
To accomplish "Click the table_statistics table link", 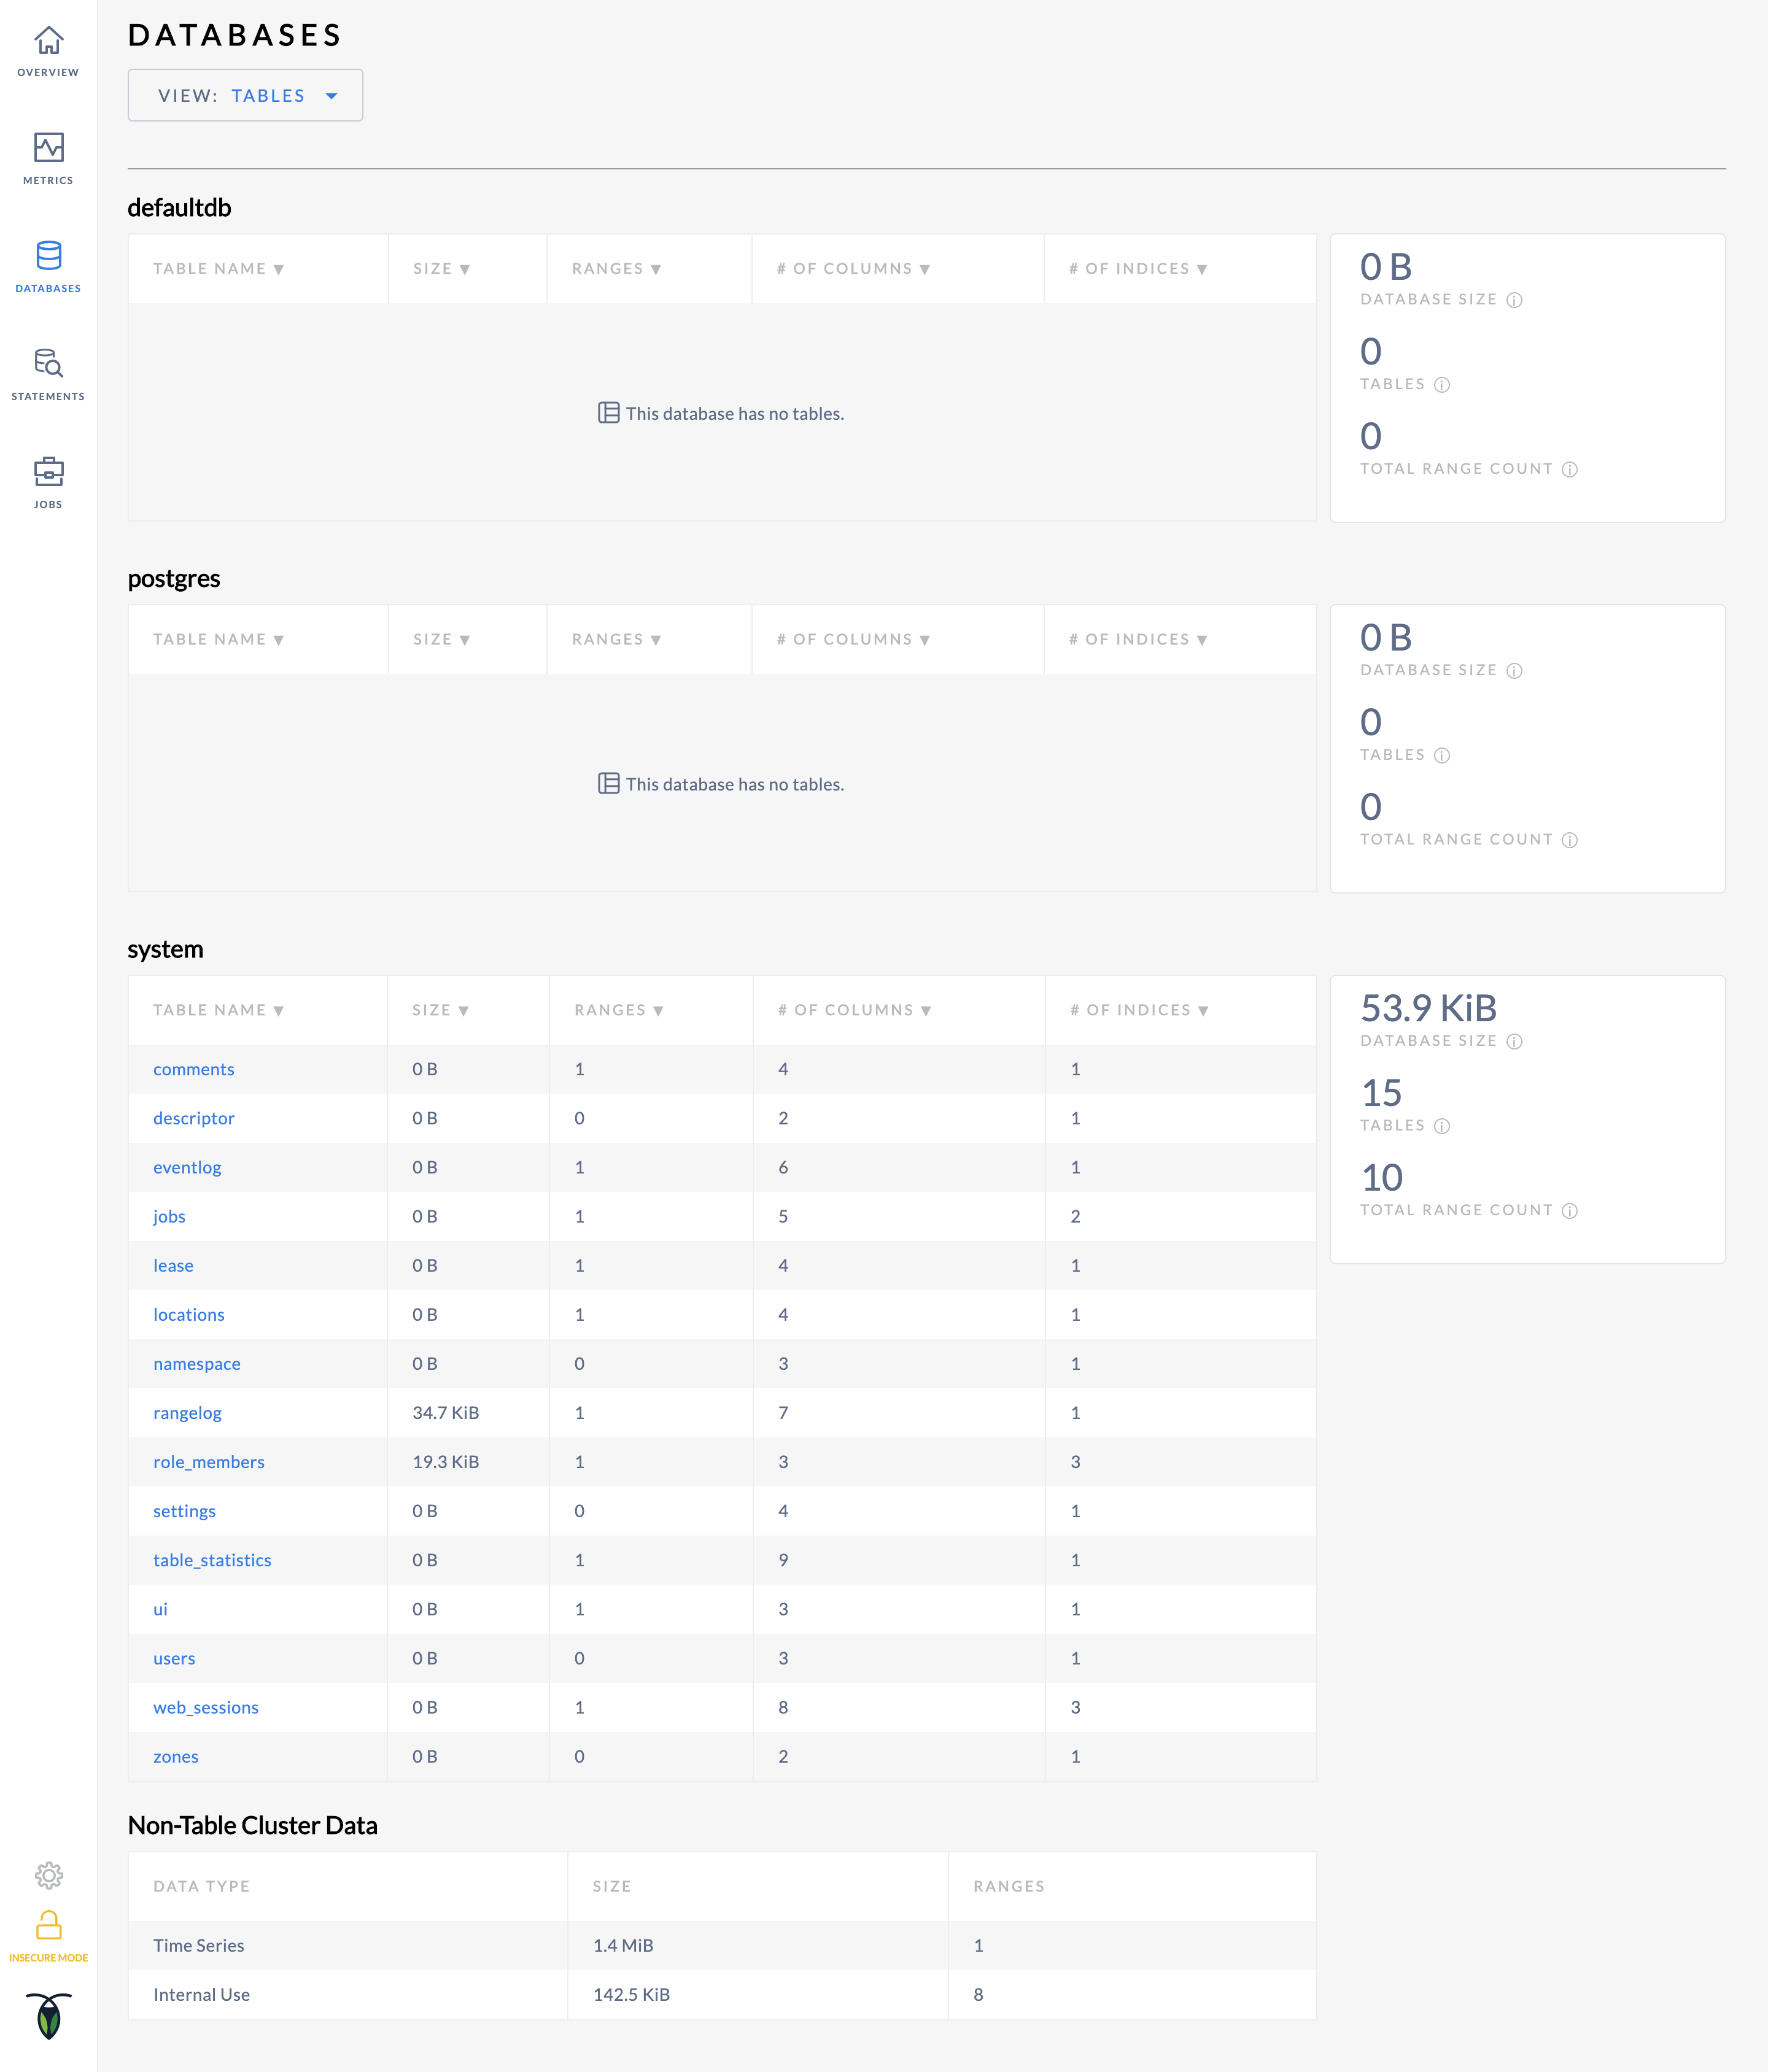I will click(x=212, y=1558).
